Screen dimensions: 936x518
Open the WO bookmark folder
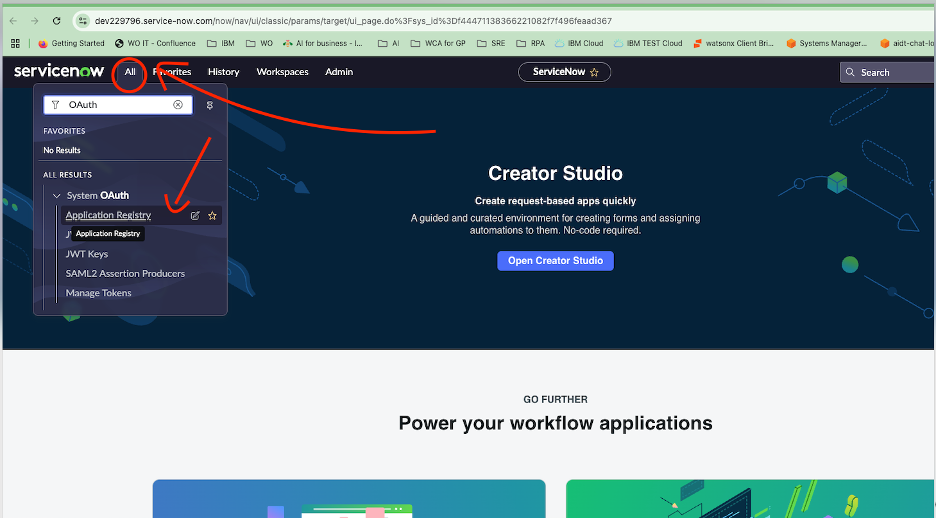tap(259, 44)
